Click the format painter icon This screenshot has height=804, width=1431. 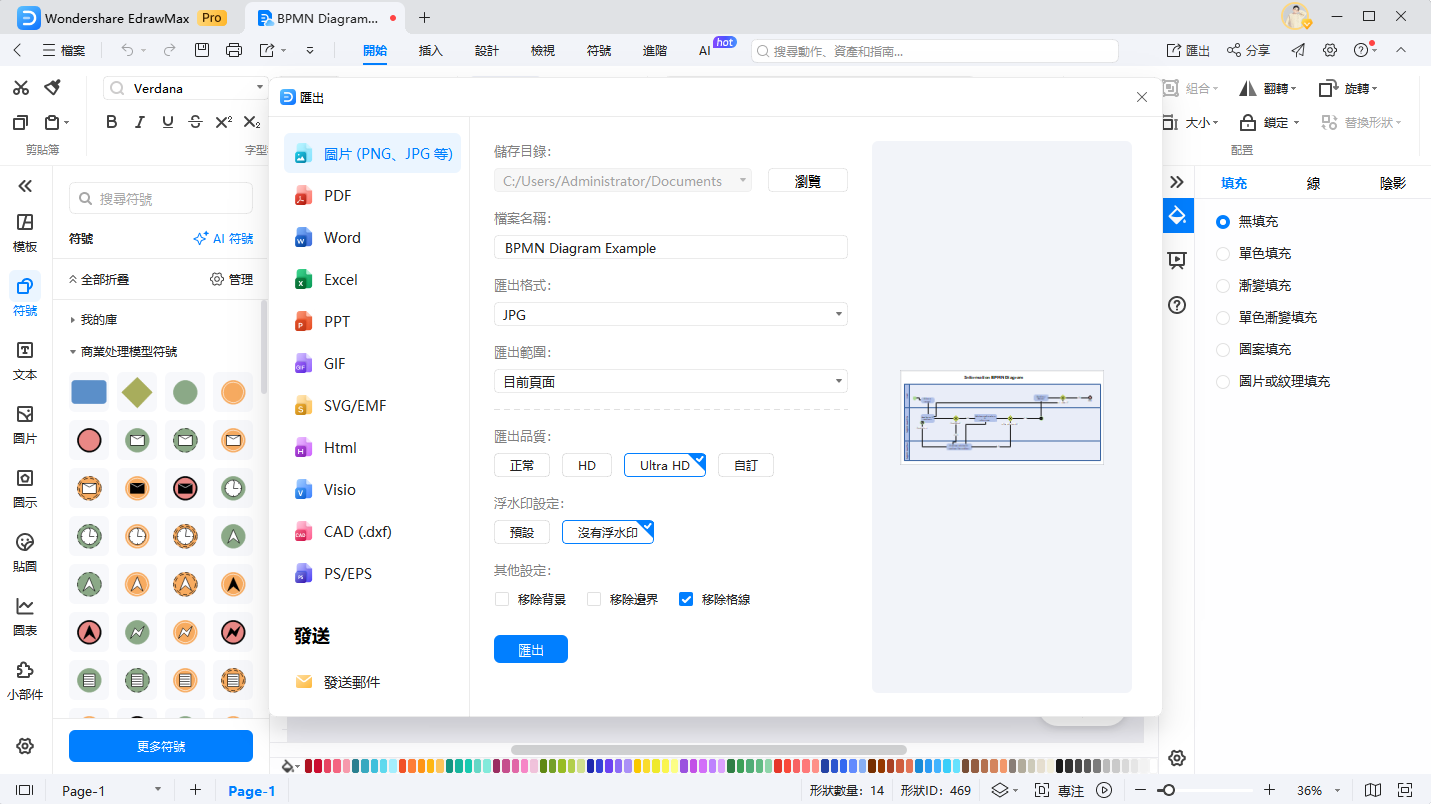tap(53, 88)
